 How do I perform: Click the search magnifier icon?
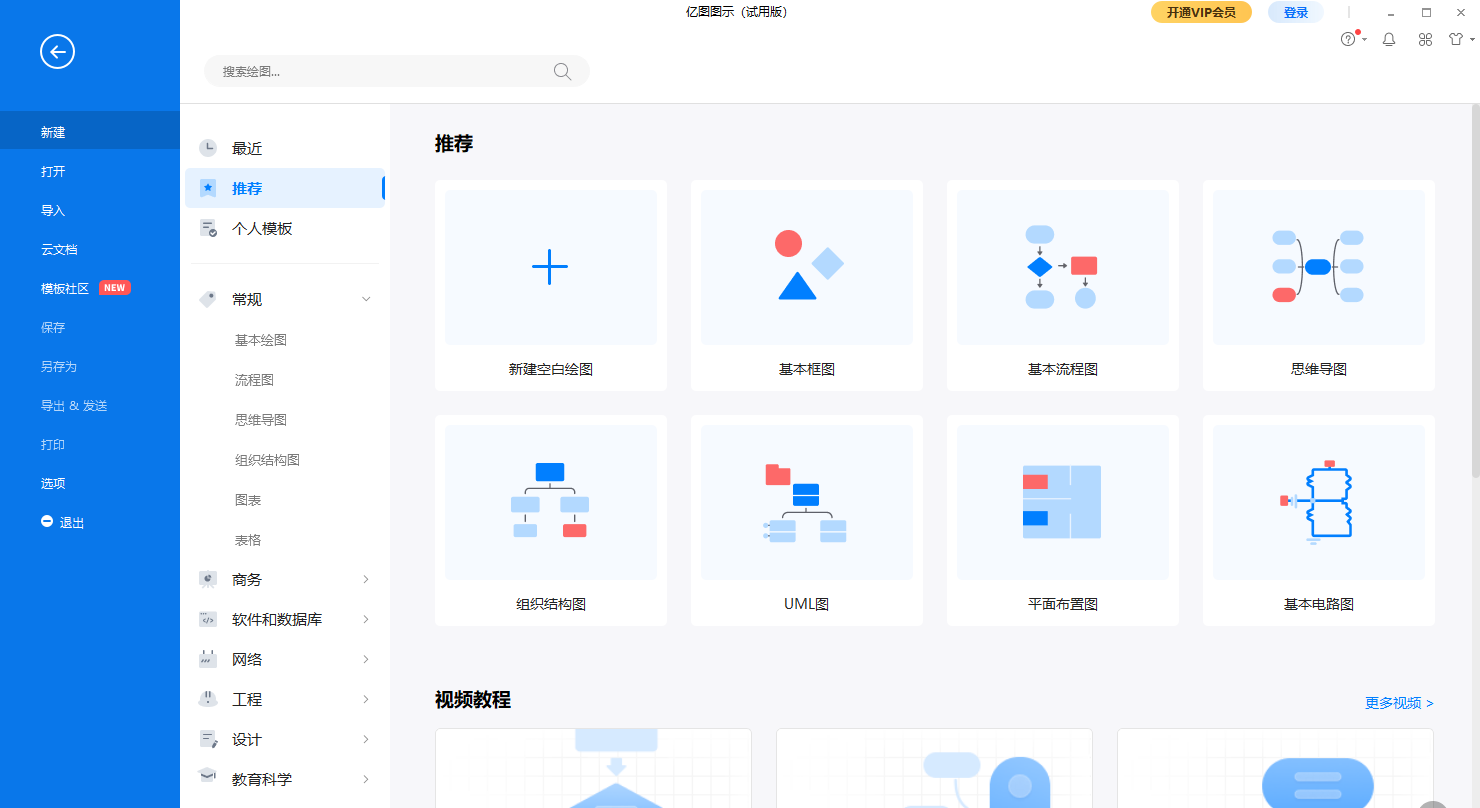561,71
